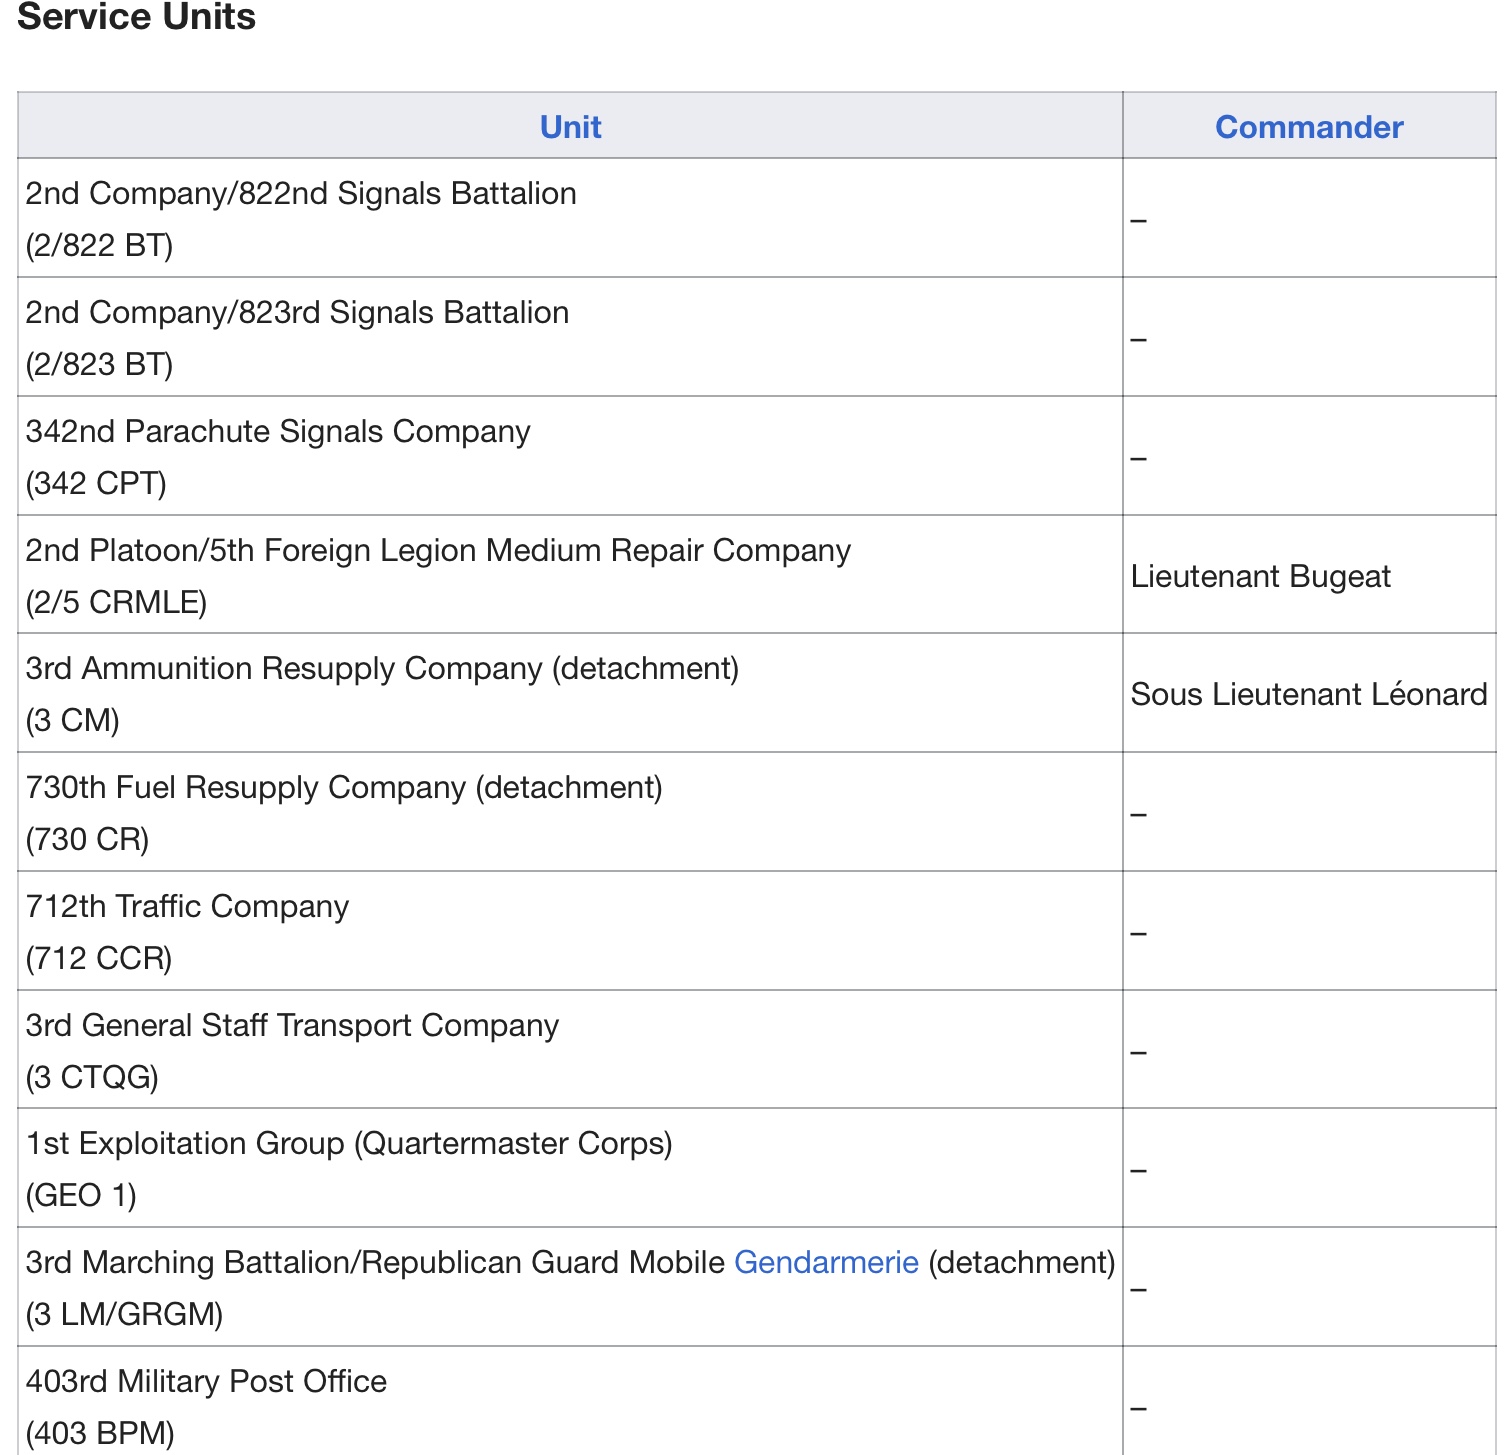
Task: Select the Service Units heading
Action: pyautogui.click(x=137, y=17)
